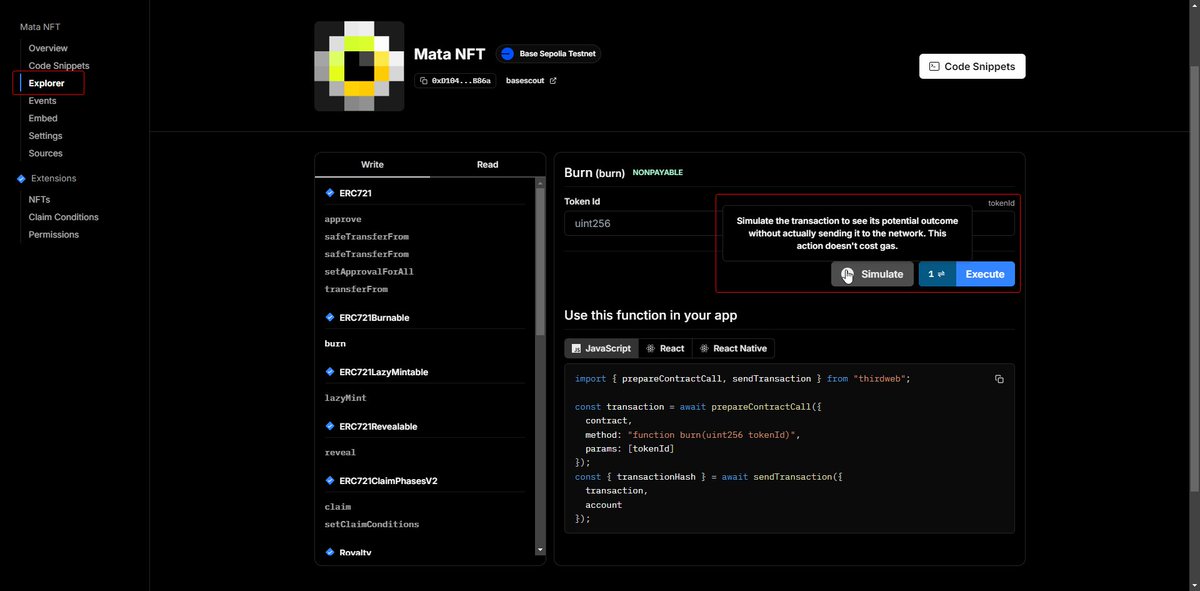This screenshot has width=1200, height=591.
Task: Select the JavaScript snippet tab
Action: (x=601, y=348)
